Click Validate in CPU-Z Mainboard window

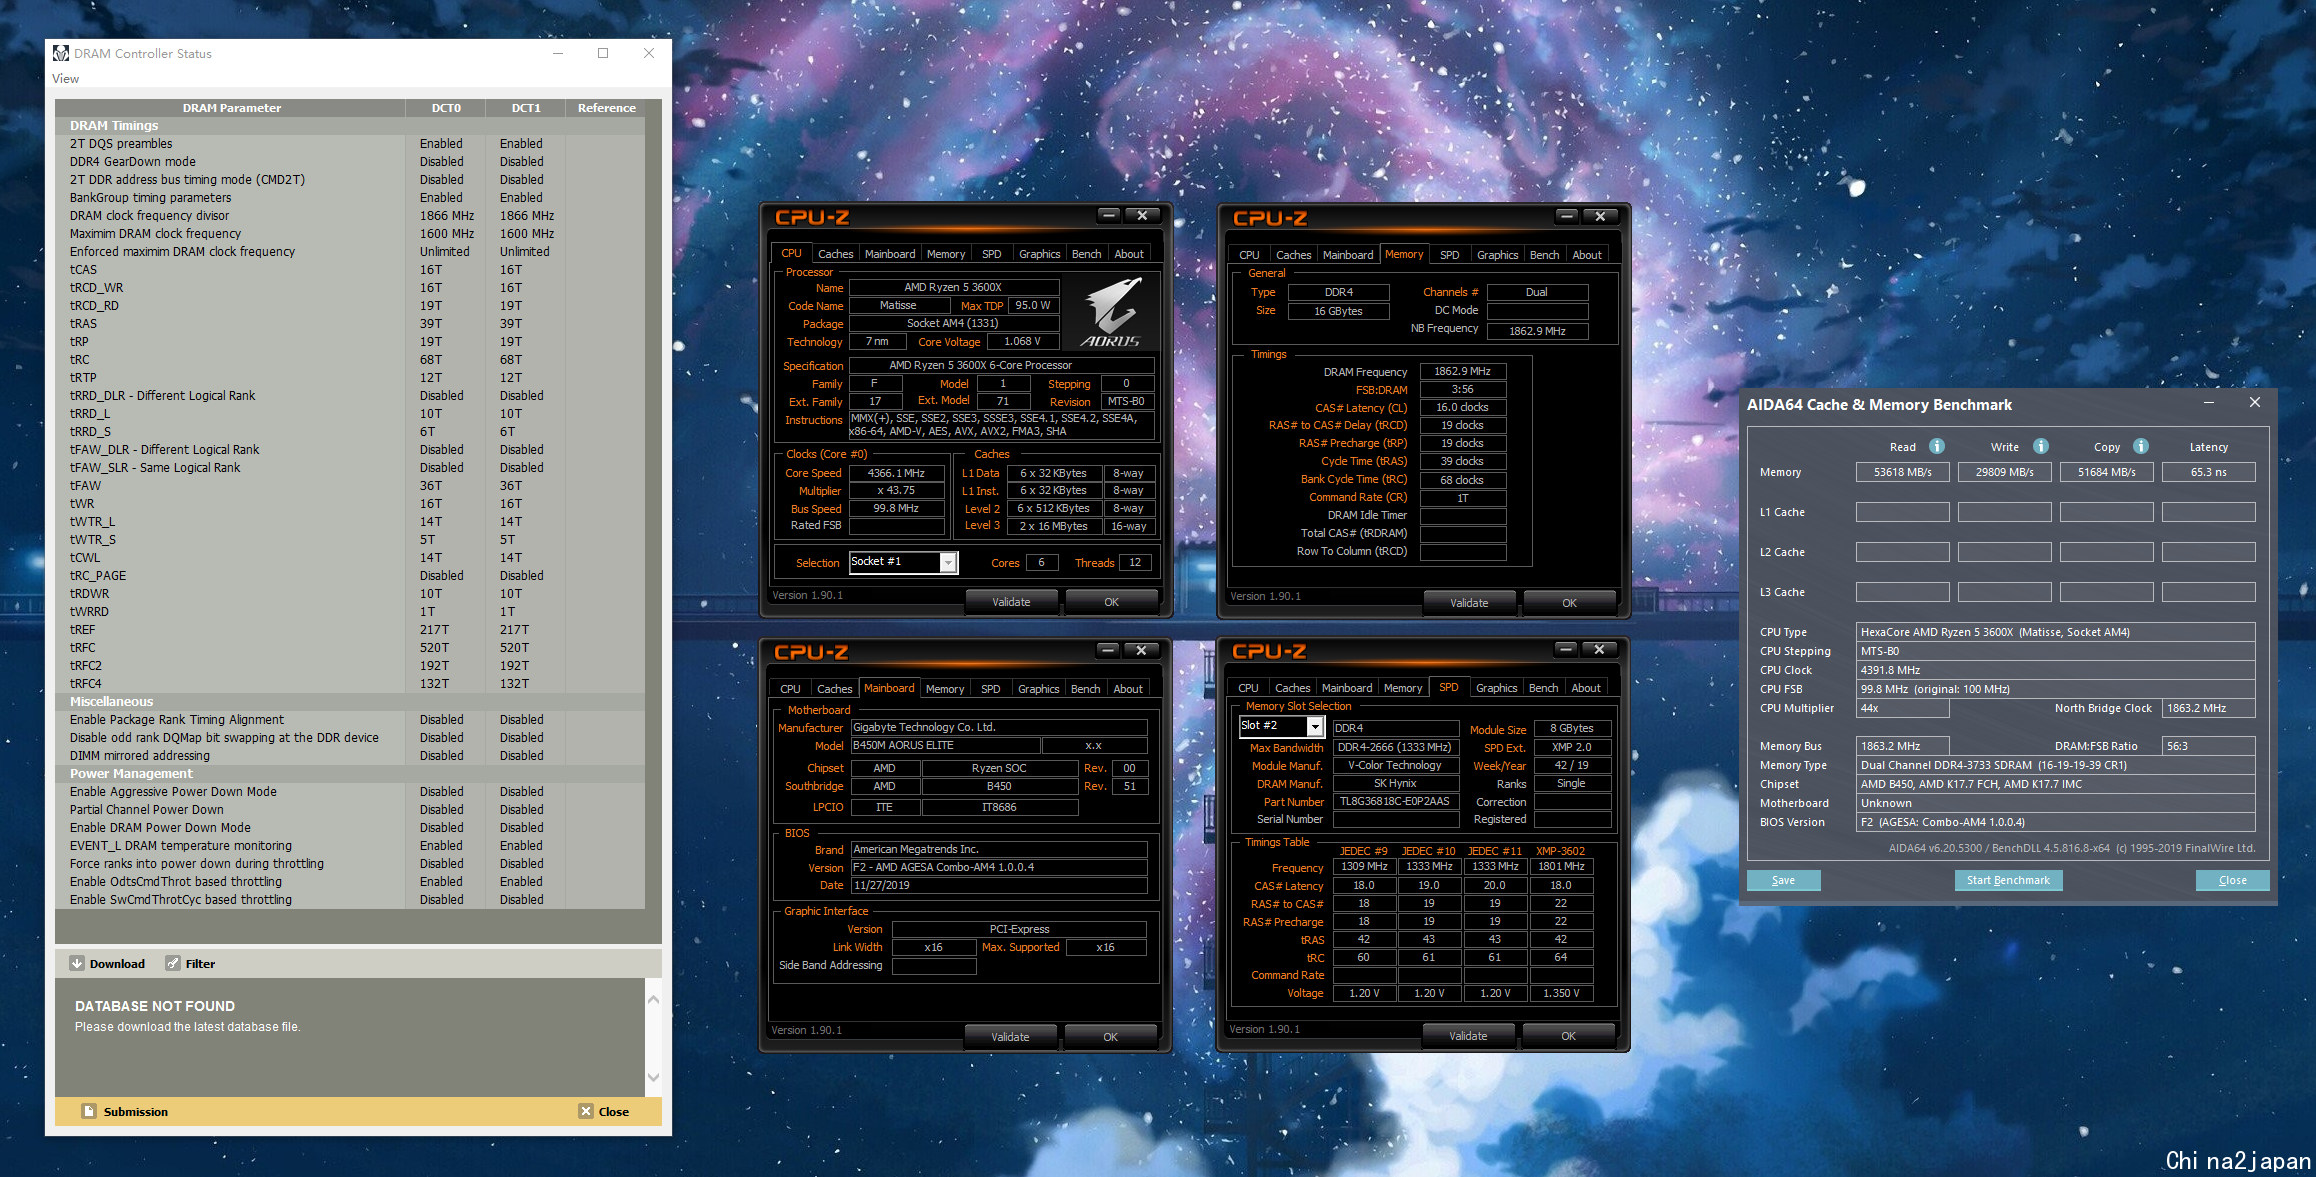pyautogui.click(x=1010, y=1037)
